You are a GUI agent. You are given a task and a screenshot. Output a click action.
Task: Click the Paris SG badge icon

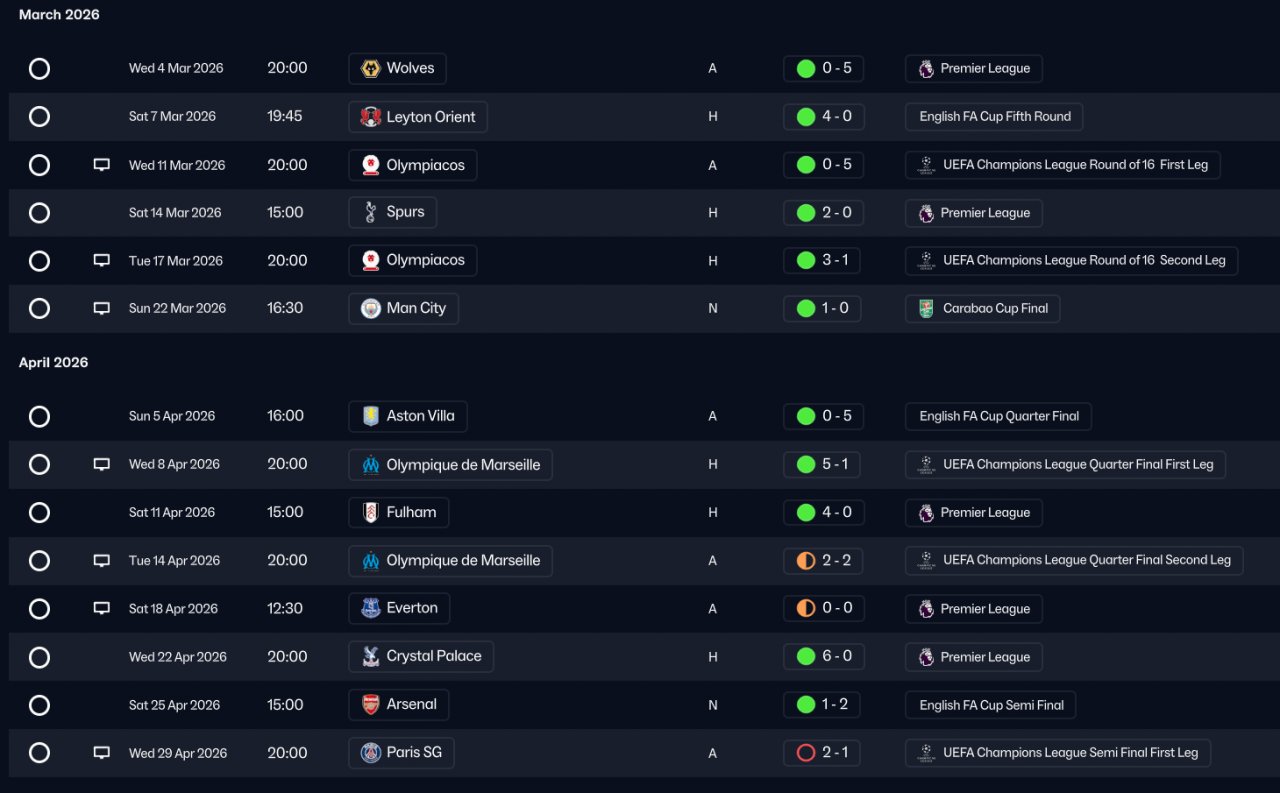(x=371, y=753)
